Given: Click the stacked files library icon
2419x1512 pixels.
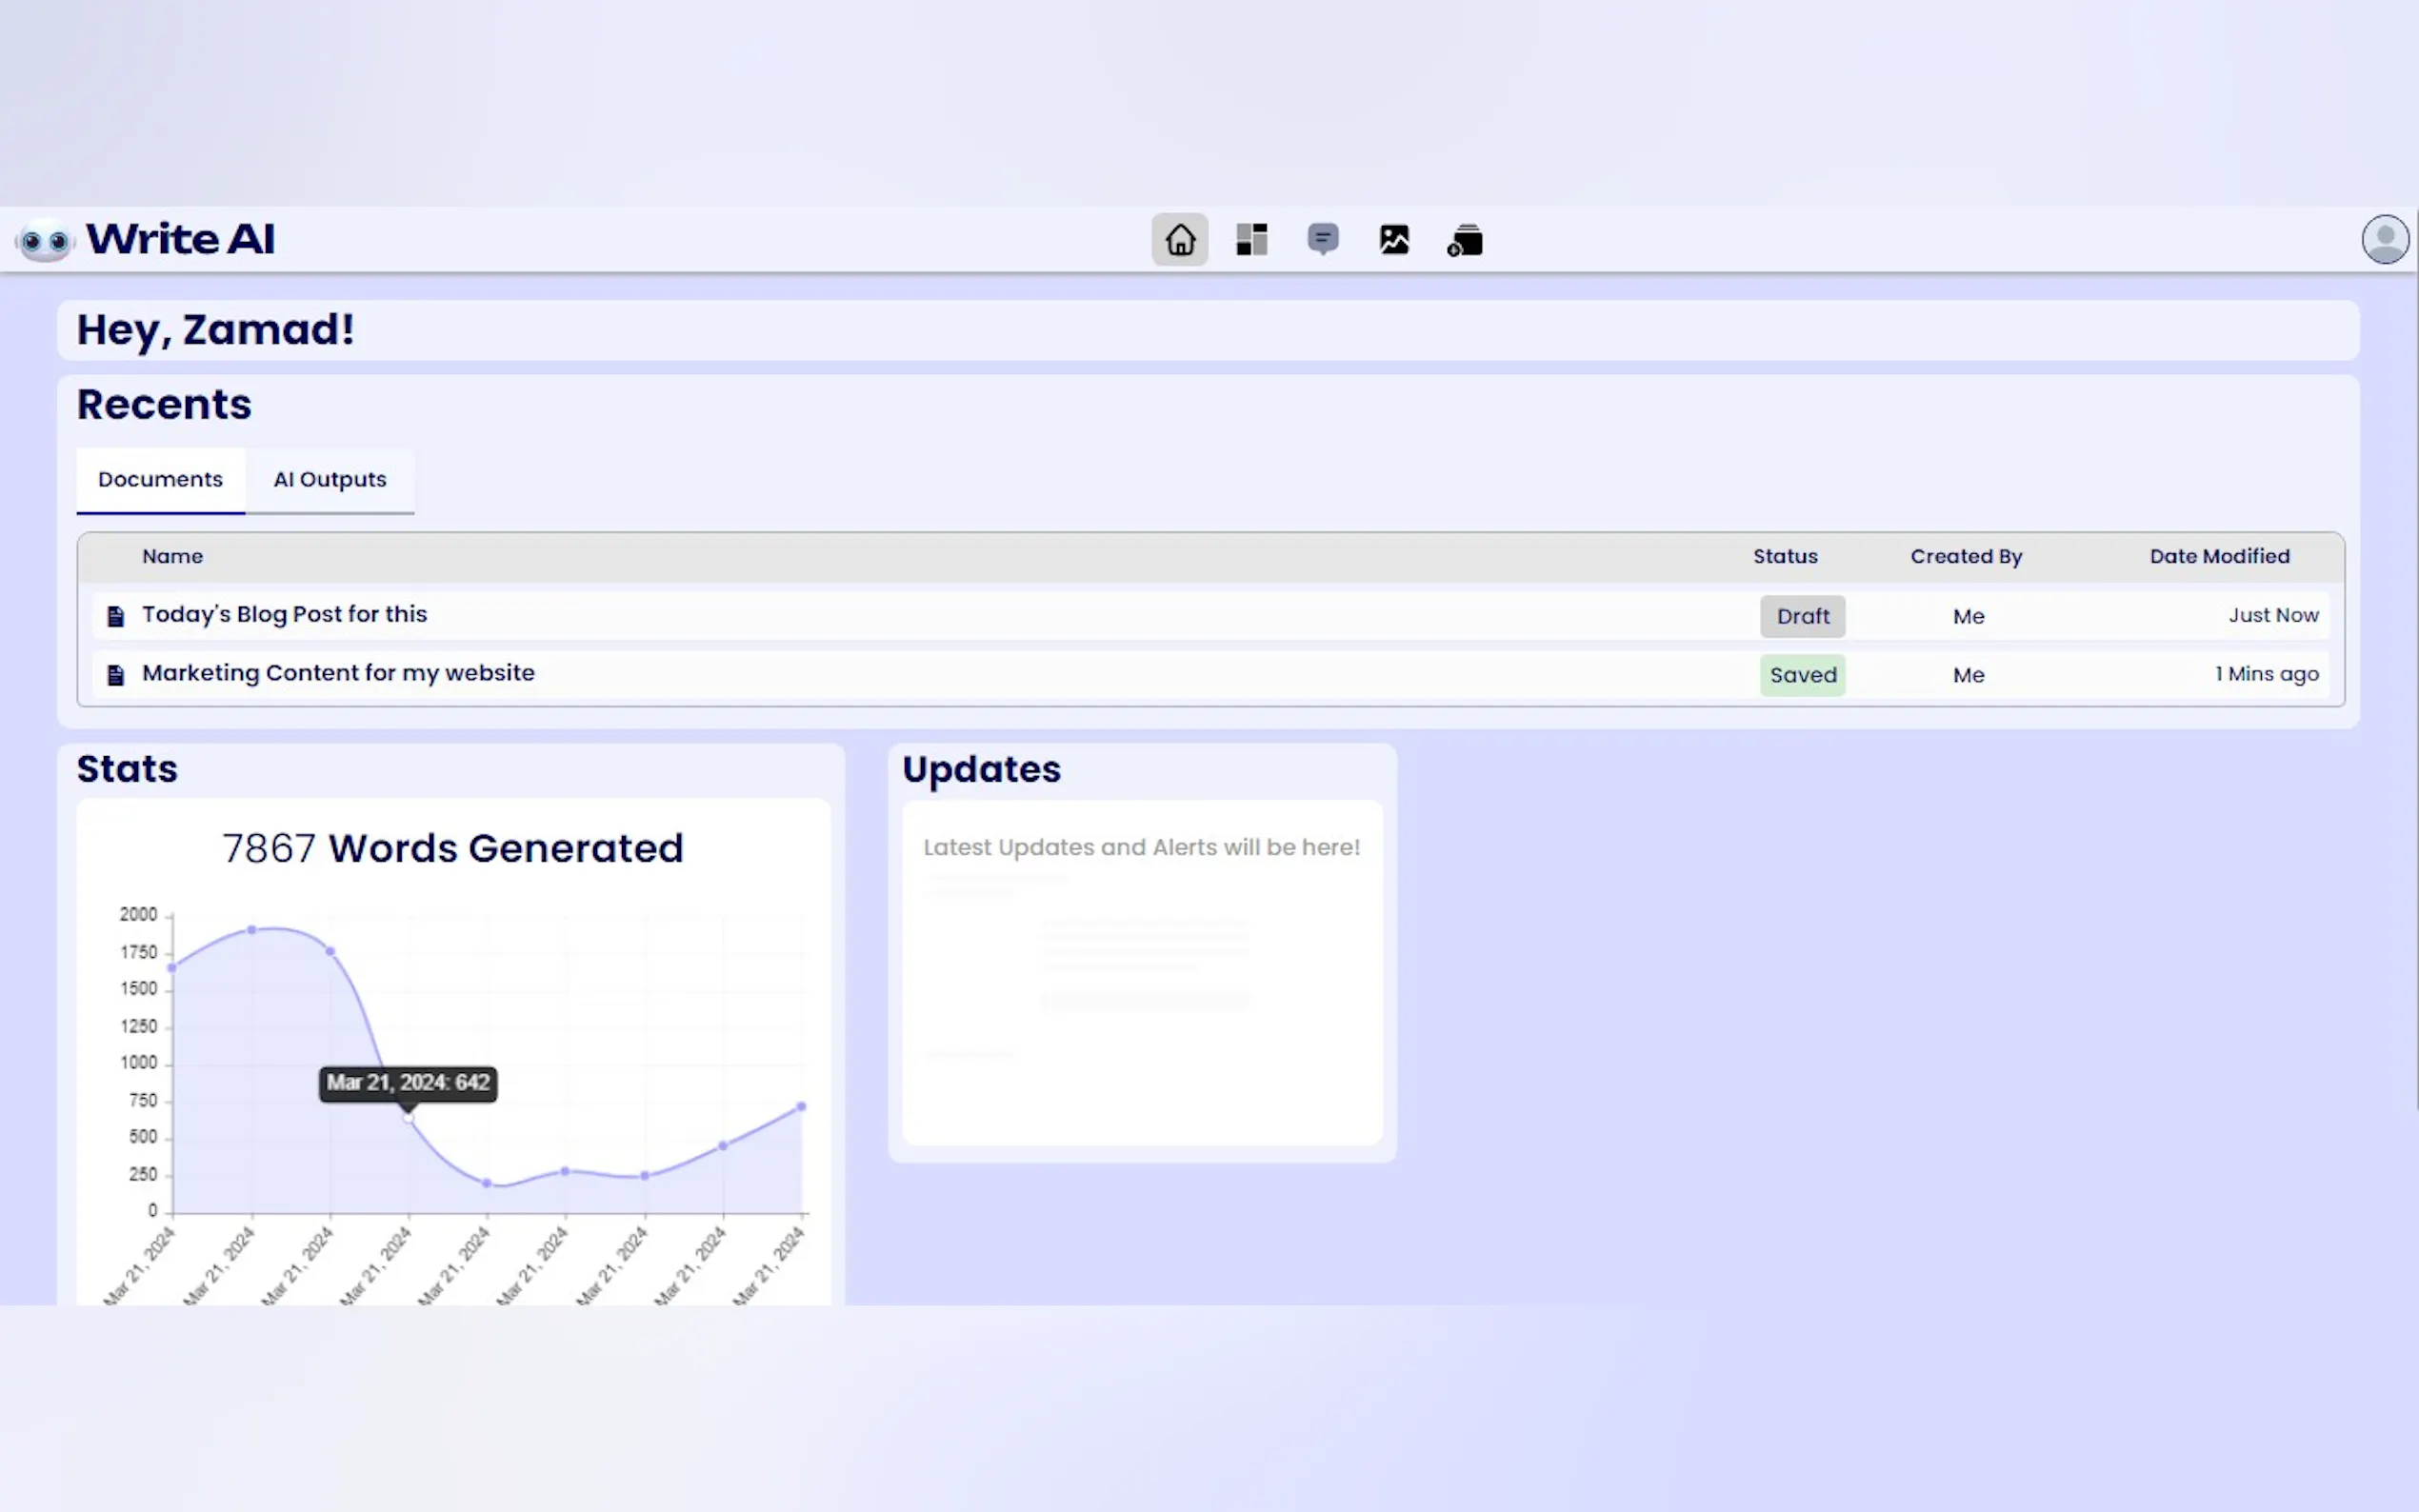Looking at the screenshot, I should tap(1465, 241).
